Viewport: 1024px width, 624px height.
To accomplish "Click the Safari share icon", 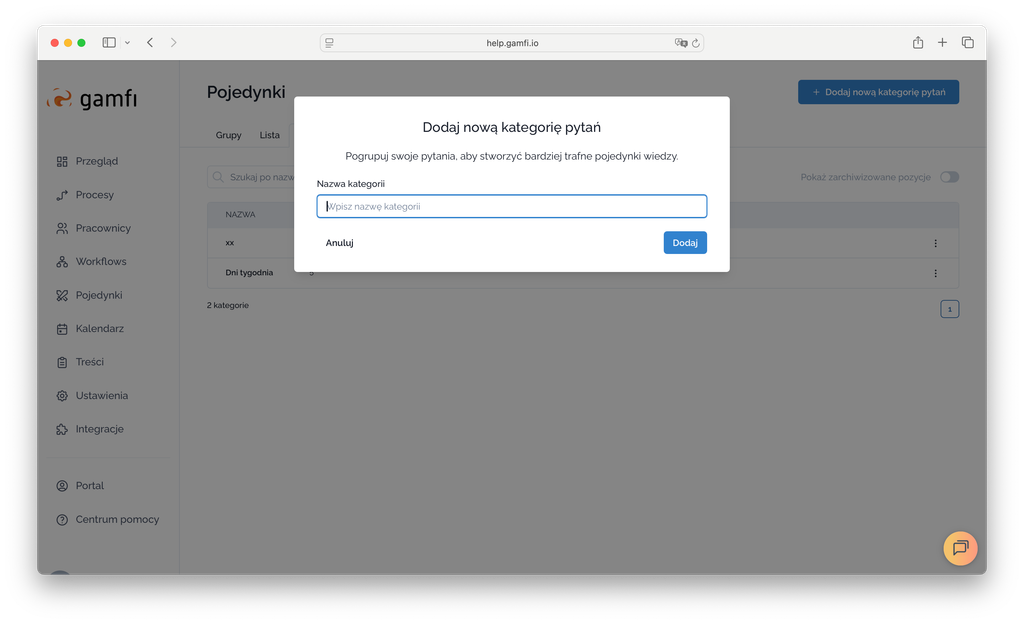I will click(917, 43).
